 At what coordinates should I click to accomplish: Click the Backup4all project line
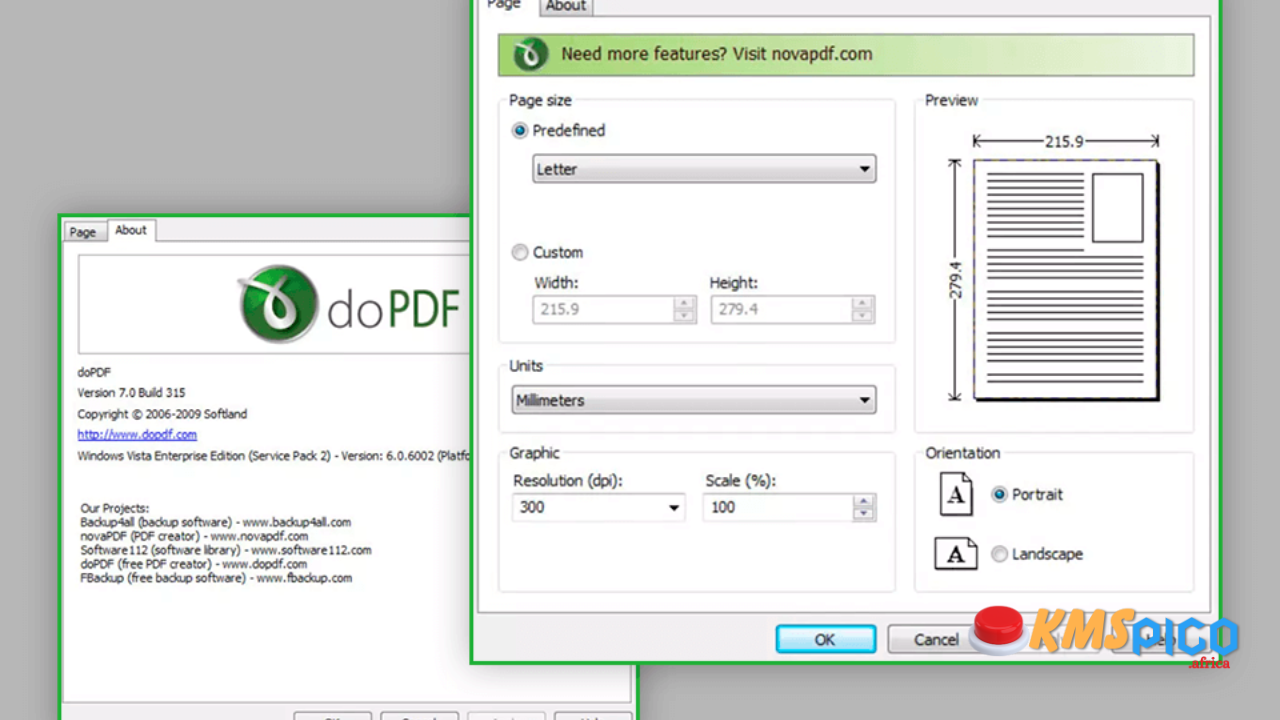pyautogui.click(x=215, y=522)
